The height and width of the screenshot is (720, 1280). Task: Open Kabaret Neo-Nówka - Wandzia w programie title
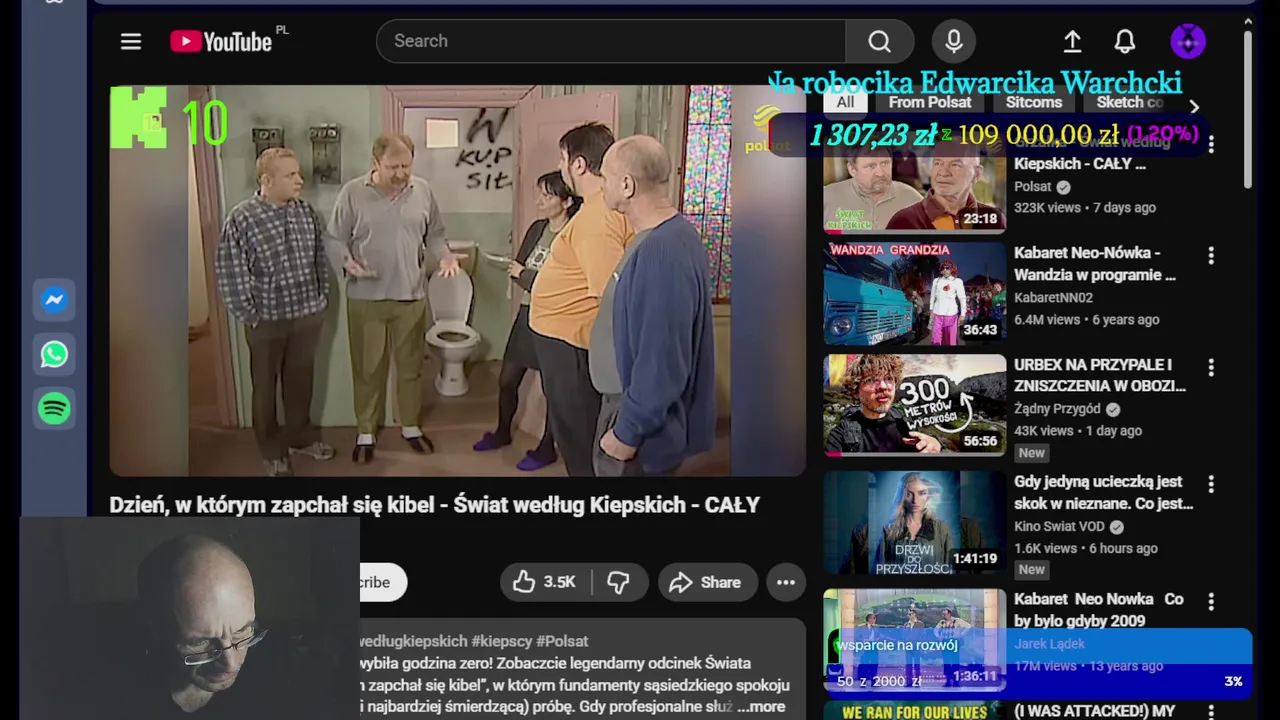(1095, 264)
